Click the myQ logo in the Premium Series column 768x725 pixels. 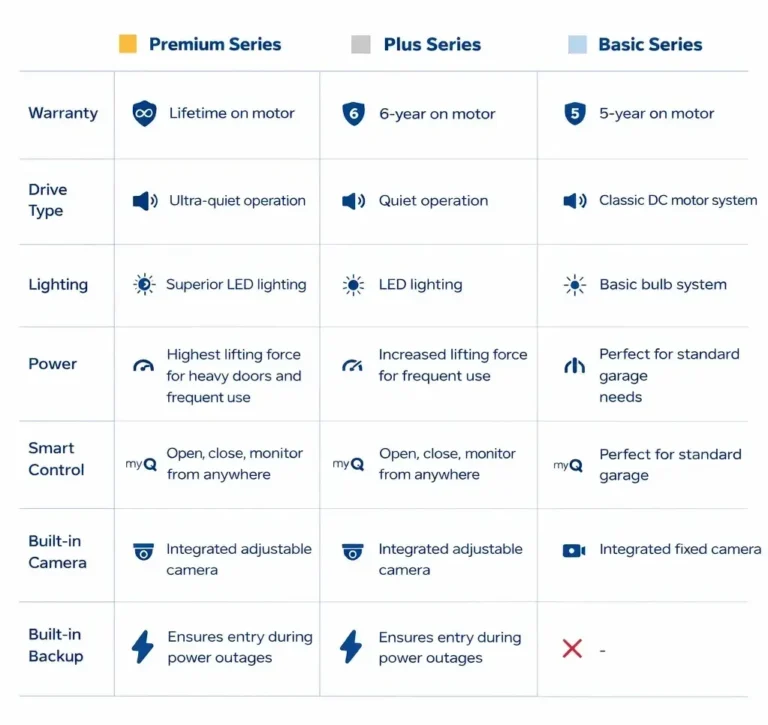tap(141, 464)
